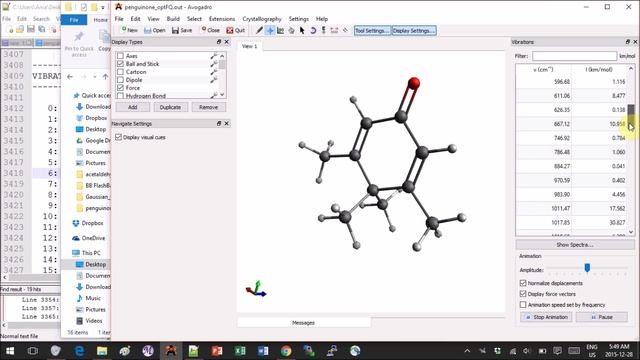Enable Animation speed set by frequency
Viewport: 640px width, 360px height.
[523, 305]
